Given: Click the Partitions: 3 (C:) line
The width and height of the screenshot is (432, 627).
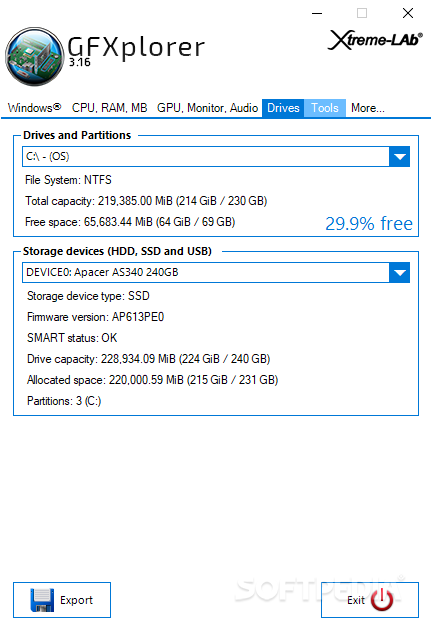Looking at the screenshot, I should point(64,401).
